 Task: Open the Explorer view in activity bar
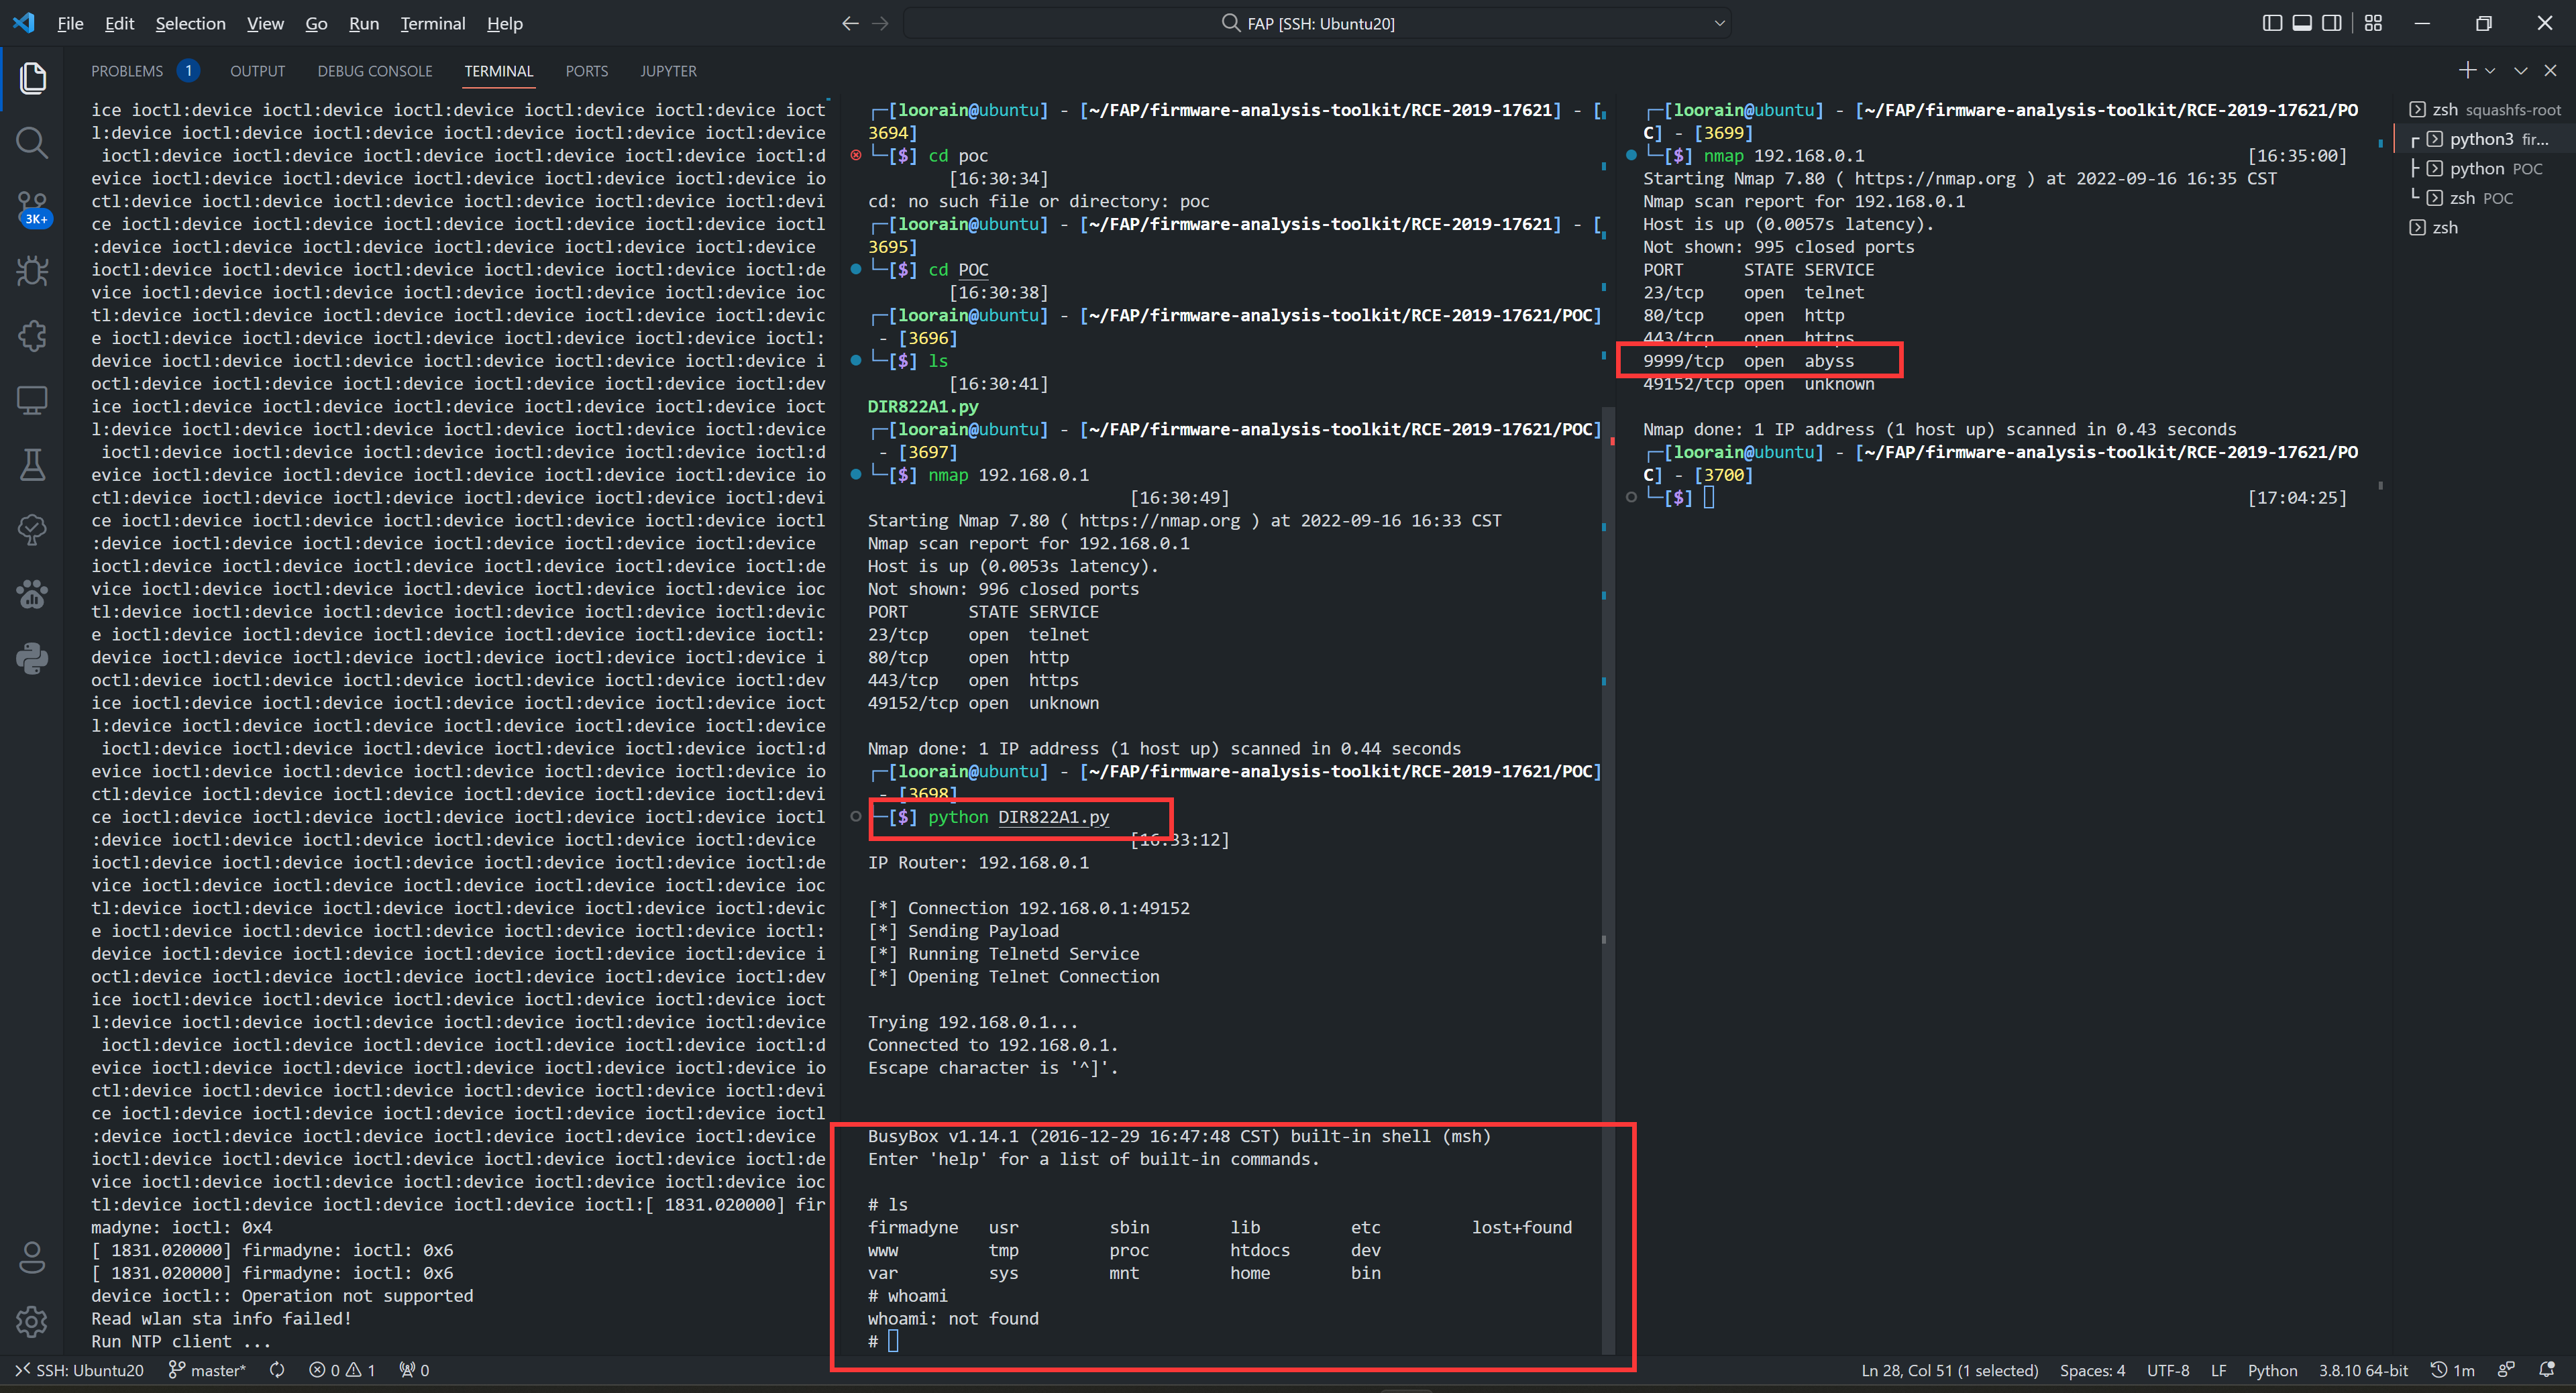pyautogui.click(x=32, y=78)
